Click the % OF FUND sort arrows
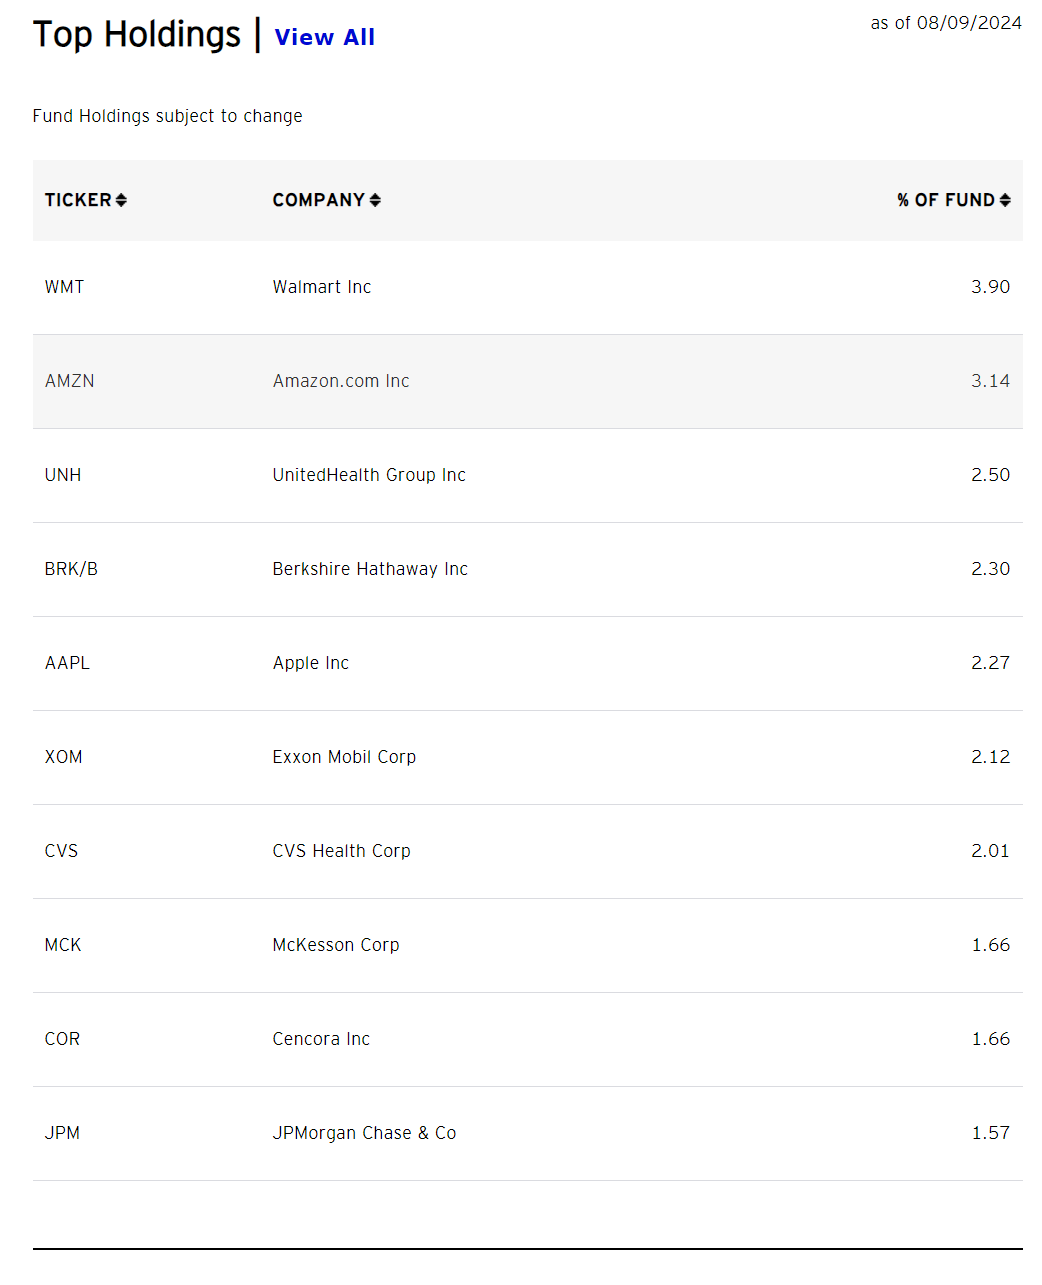This screenshot has height=1285, width=1042. point(1007,200)
